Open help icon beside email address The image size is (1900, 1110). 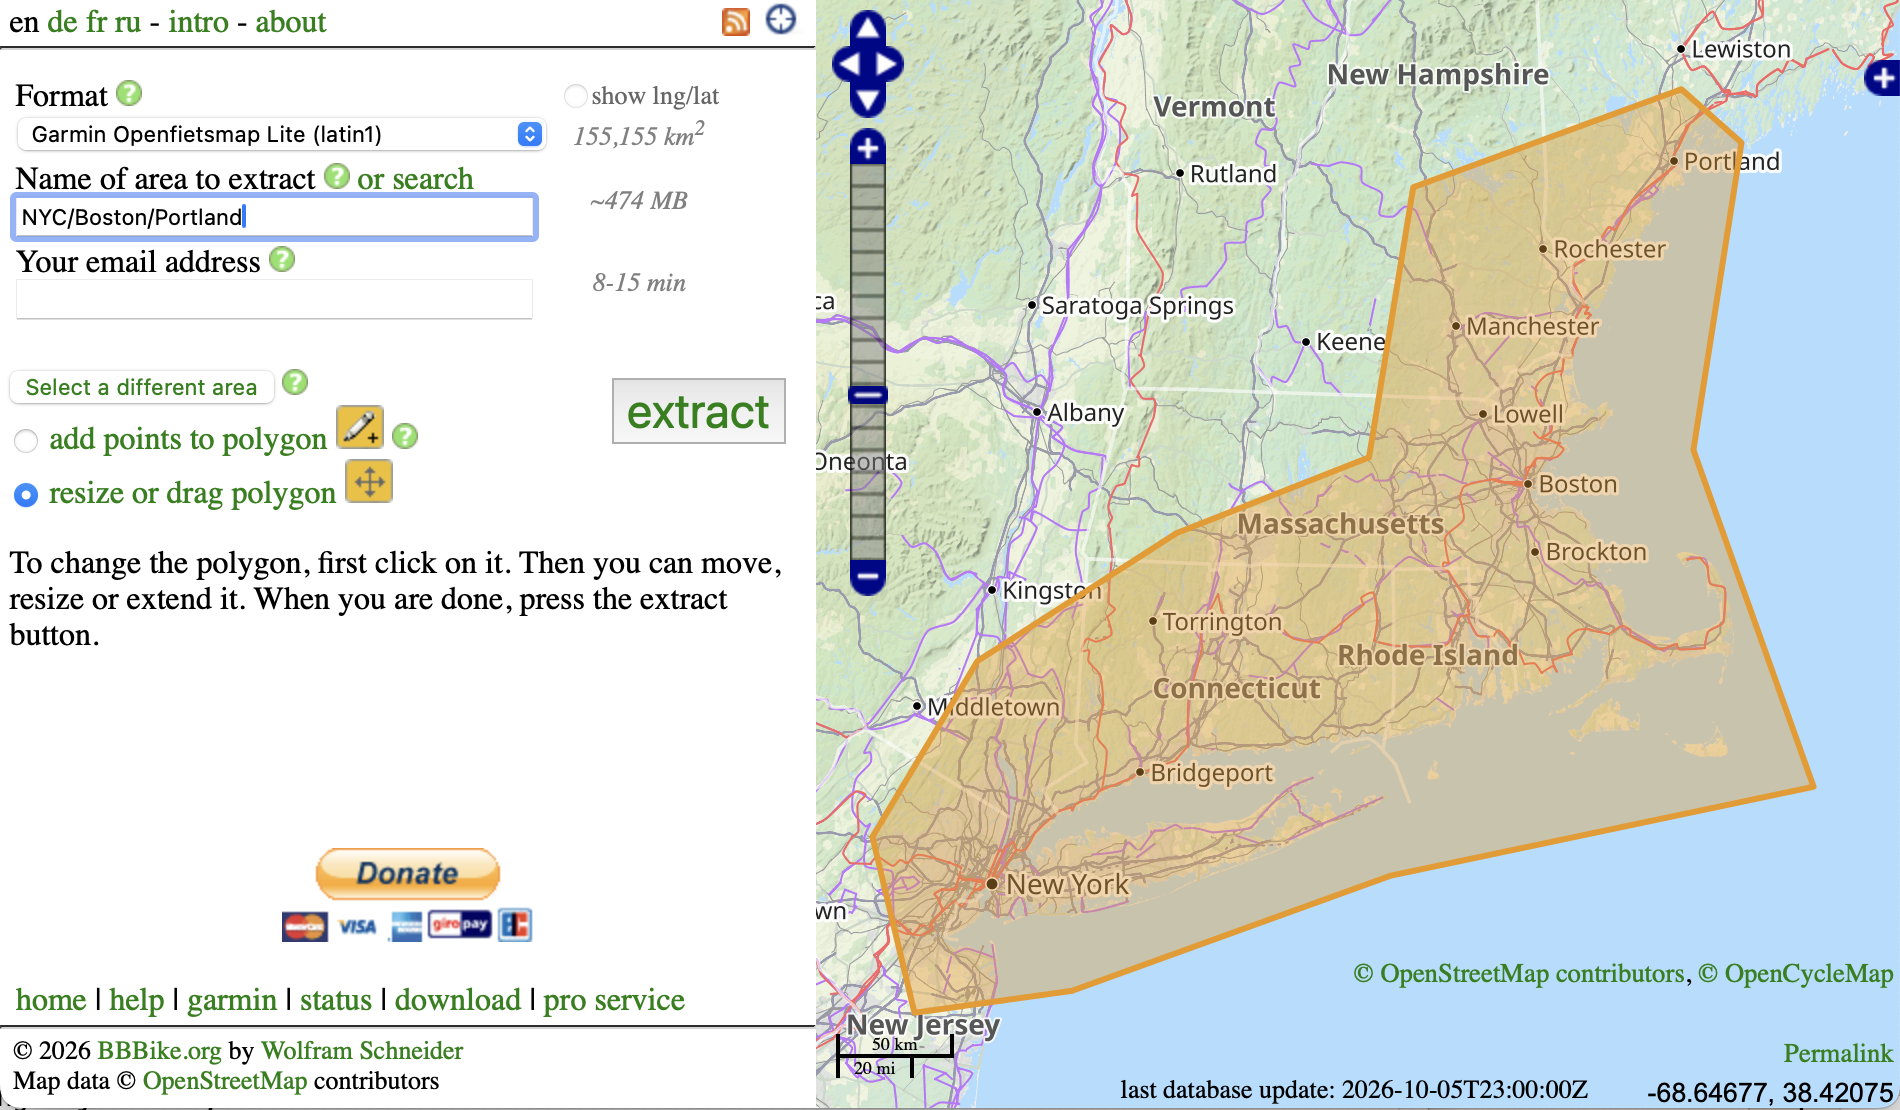283,259
